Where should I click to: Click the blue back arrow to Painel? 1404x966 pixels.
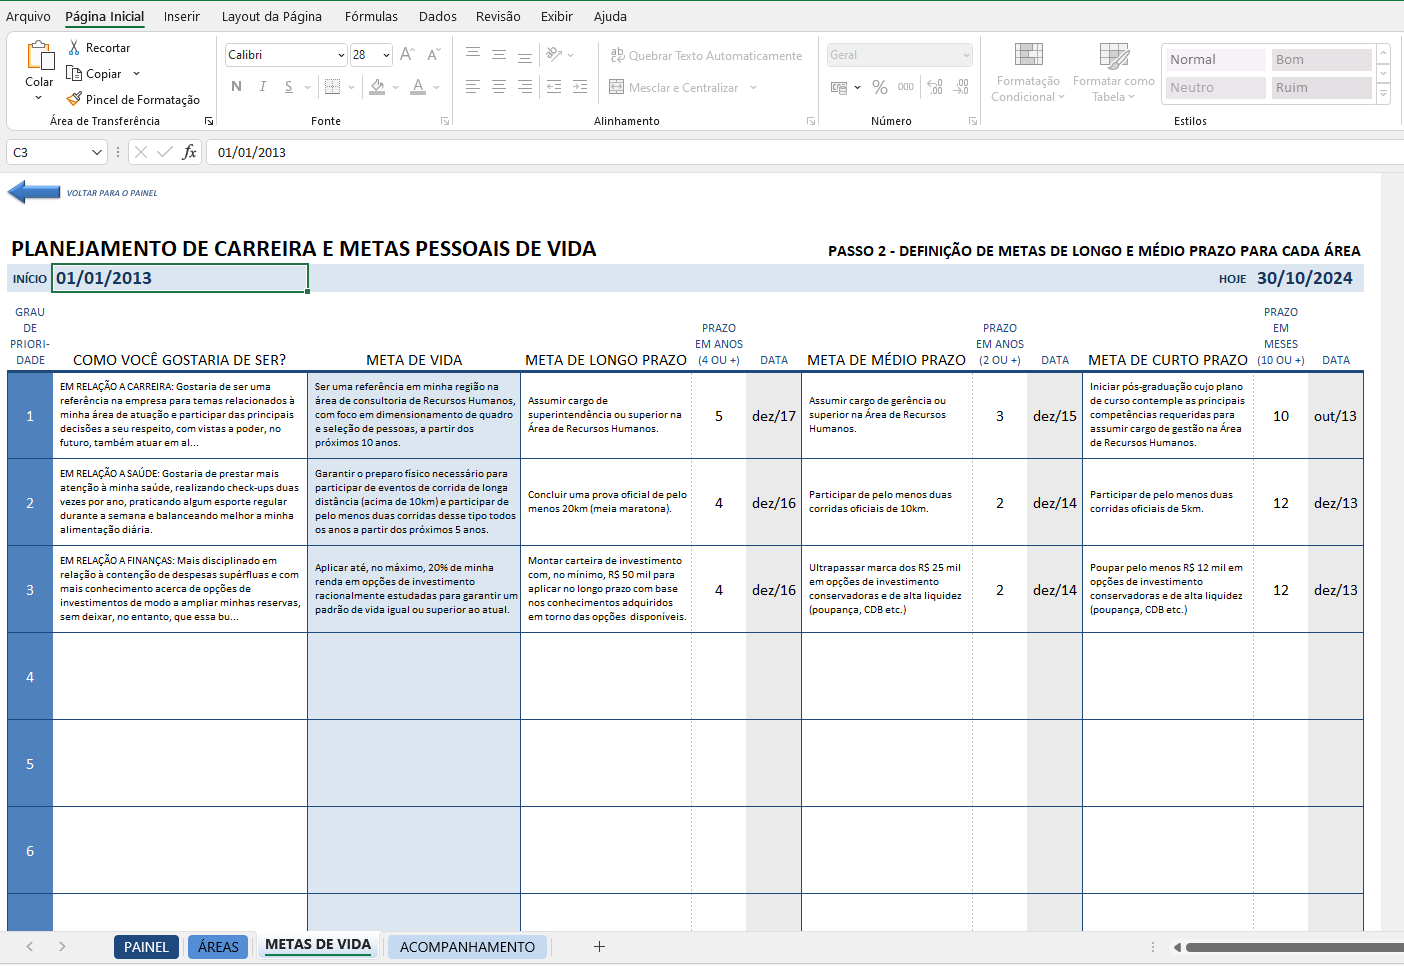coord(34,192)
